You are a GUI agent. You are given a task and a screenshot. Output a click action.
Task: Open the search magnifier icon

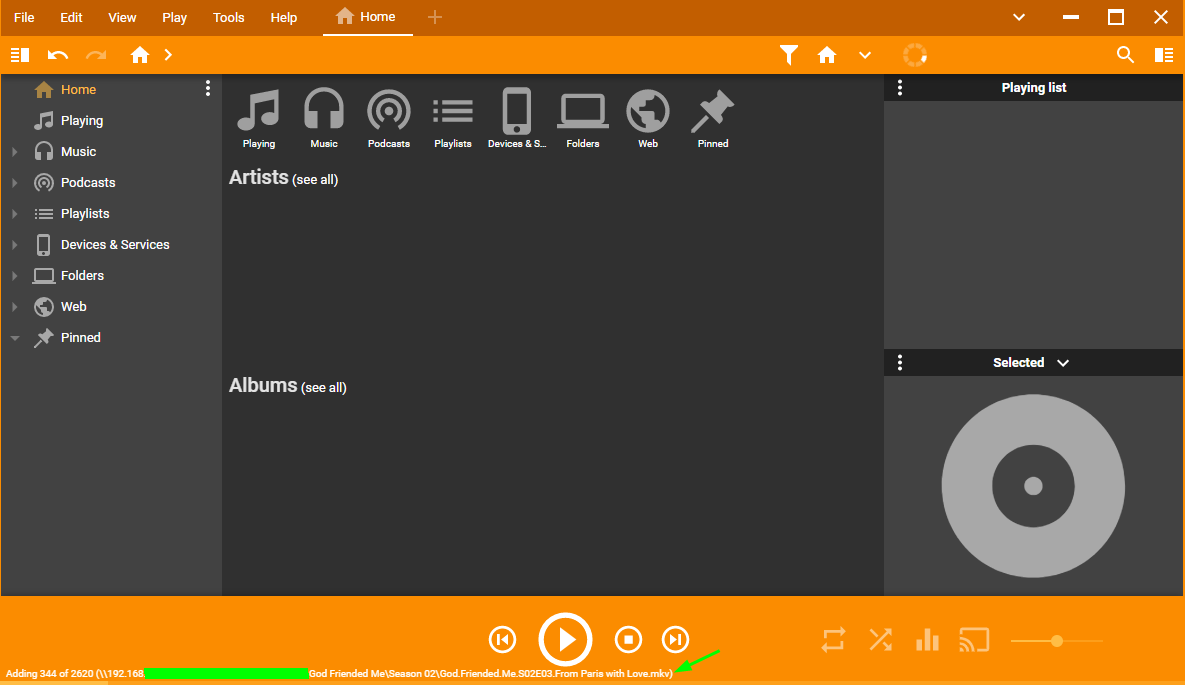(x=1125, y=55)
